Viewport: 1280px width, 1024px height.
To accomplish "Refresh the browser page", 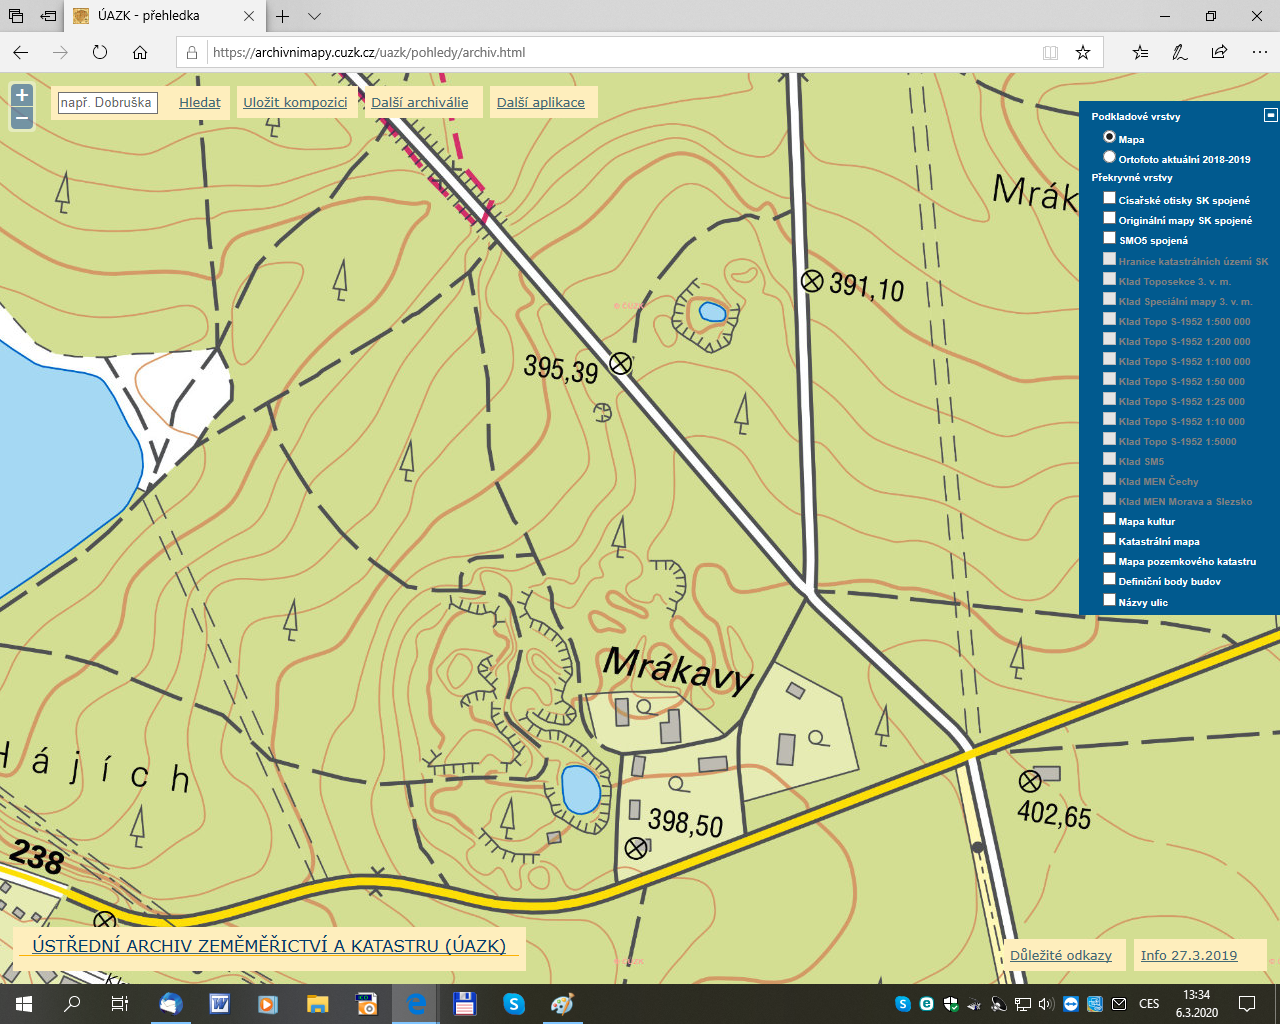I will [x=100, y=52].
